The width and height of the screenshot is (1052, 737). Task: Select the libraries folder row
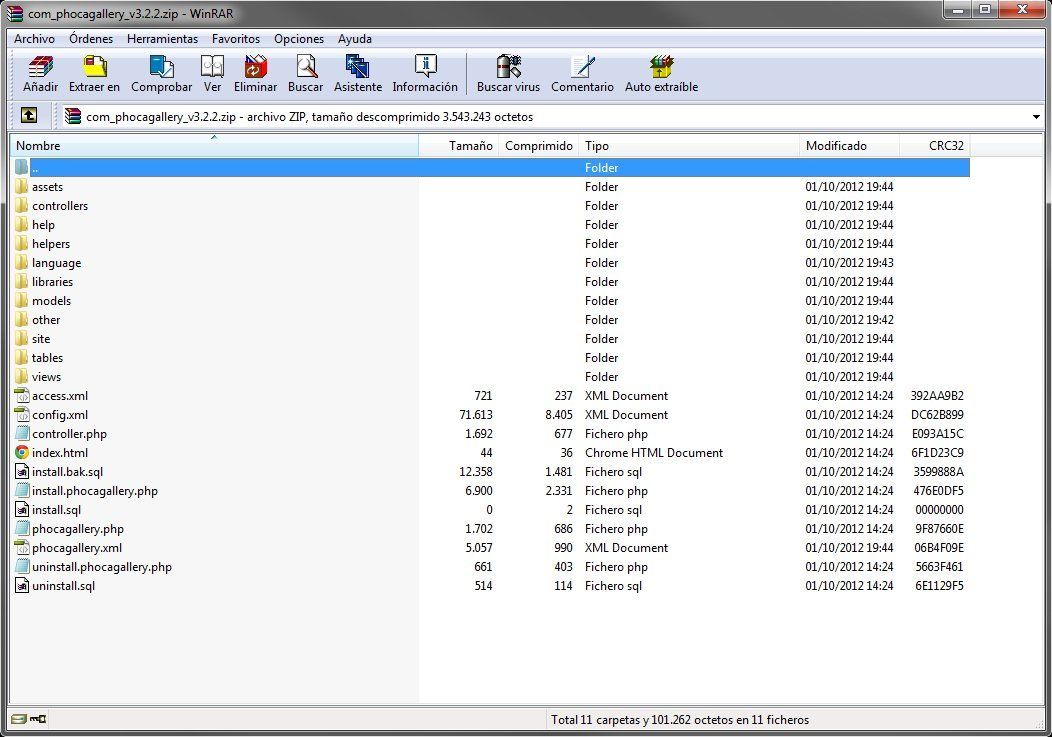pyautogui.click(x=491, y=282)
